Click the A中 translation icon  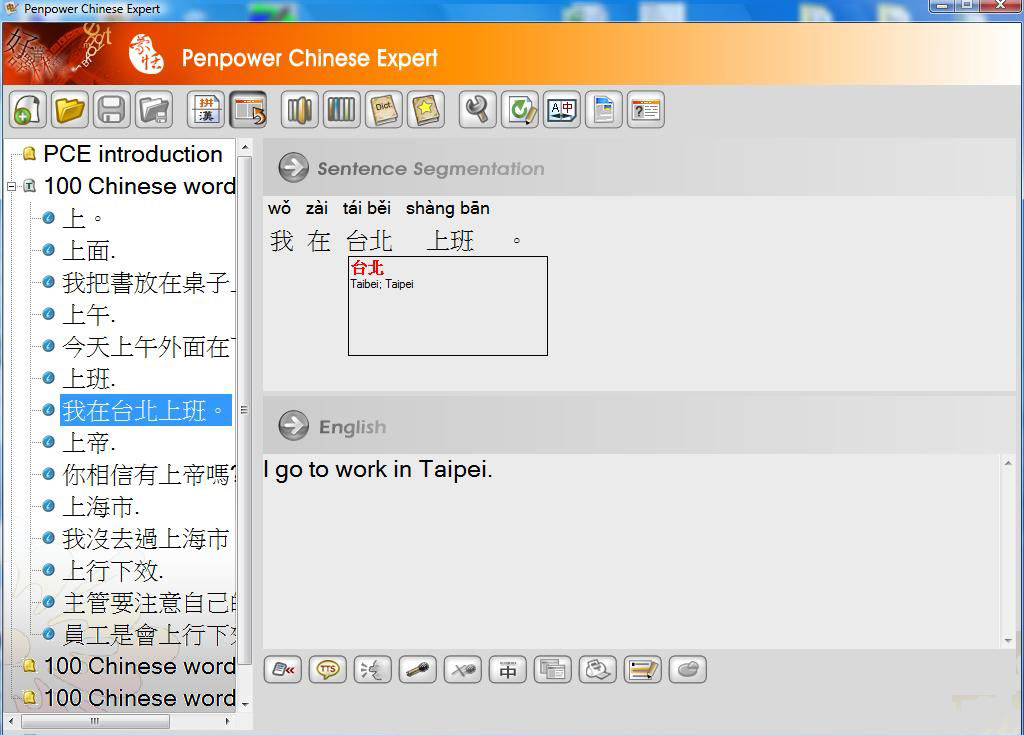[562, 110]
